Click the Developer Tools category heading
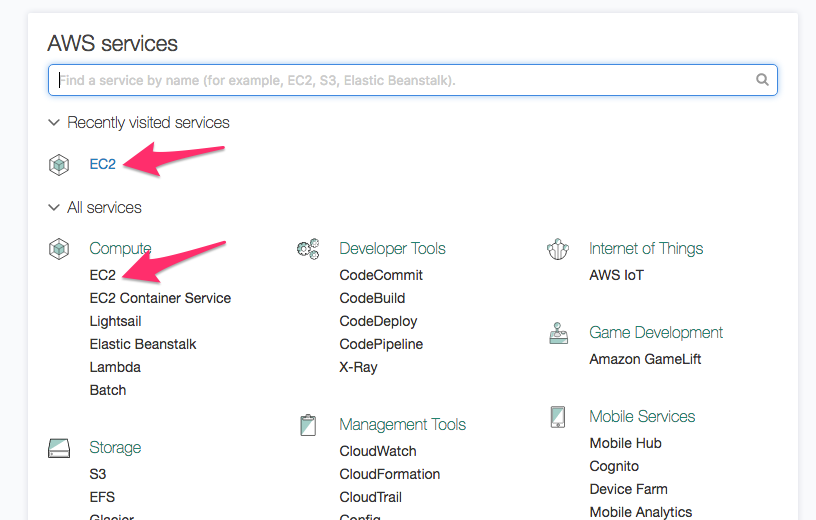The width and height of the screenshot is (816, 520). pos(392,249)
